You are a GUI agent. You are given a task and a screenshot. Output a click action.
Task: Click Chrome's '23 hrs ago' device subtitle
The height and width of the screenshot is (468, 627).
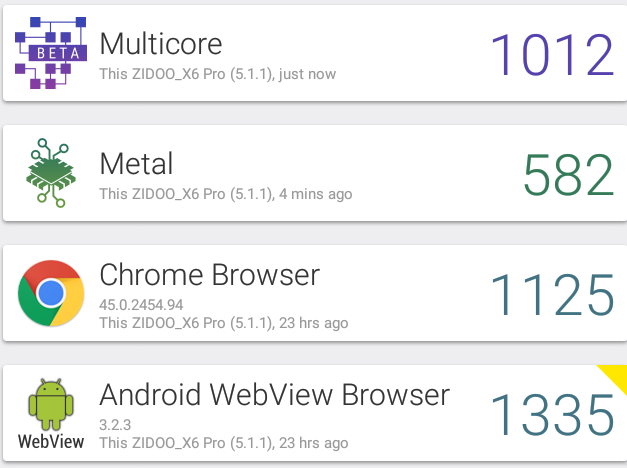point(224,323)
